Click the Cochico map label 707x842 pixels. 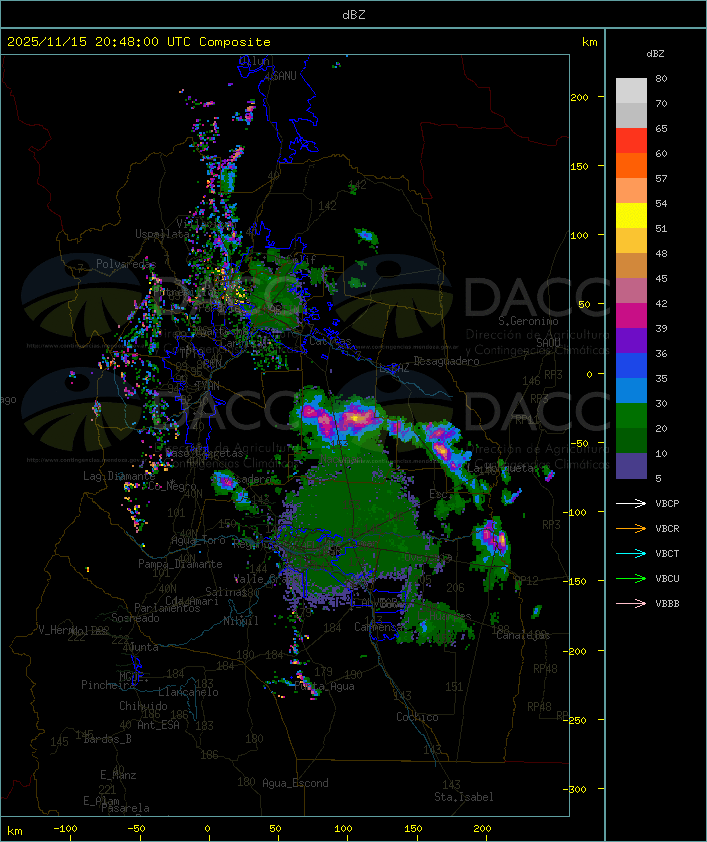click(x=417, y=717)
